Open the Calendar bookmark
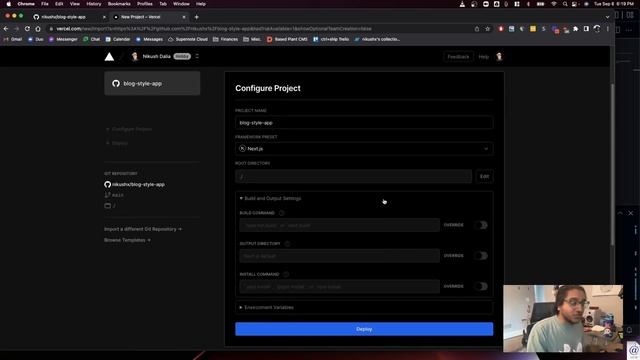This screenshot has width=640, height=360. tap(118, 39)
